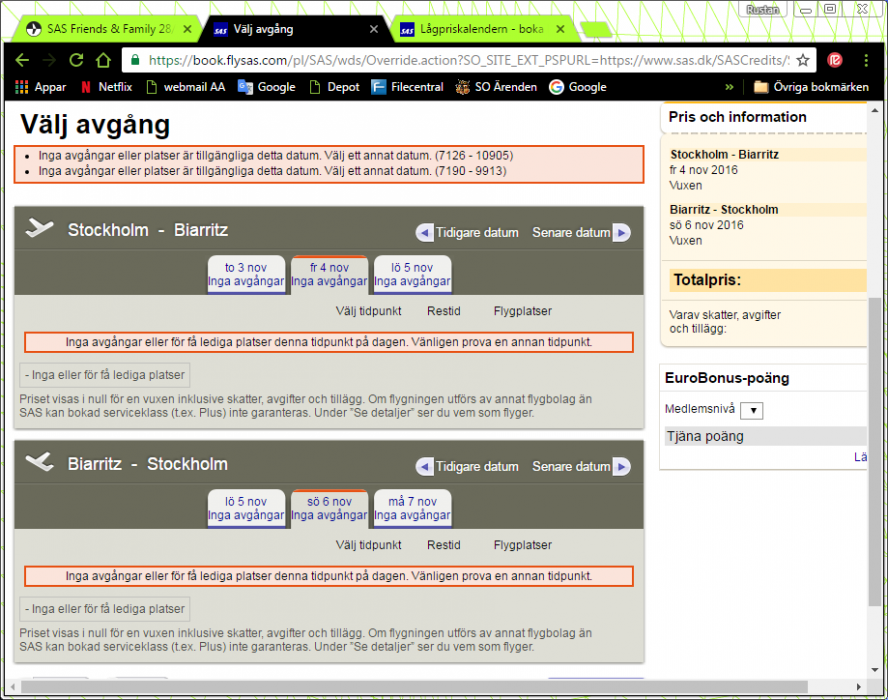Go back with browser back arrow
Image resolution: width=888 pixels, height=700 pixels.
click(x=22, y=60)
